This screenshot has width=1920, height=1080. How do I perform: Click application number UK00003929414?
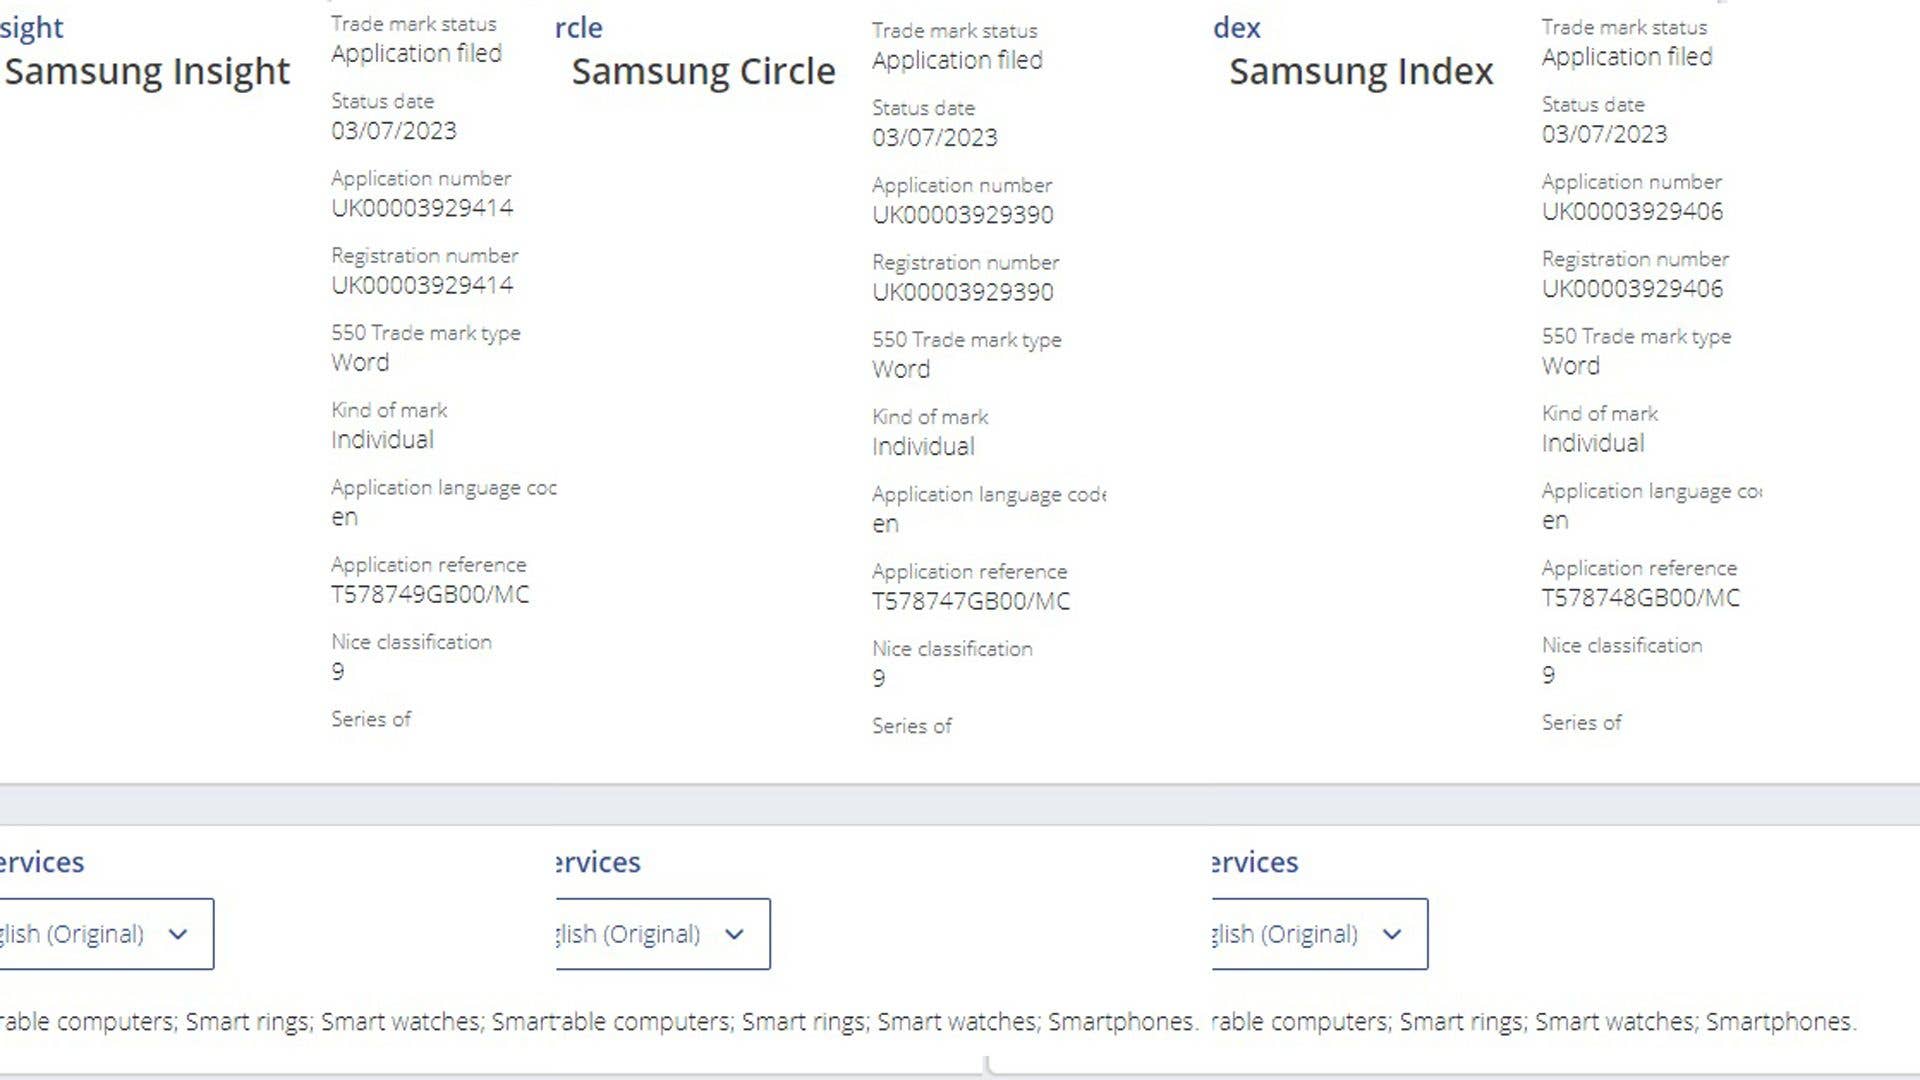click(x=422, y=208)
